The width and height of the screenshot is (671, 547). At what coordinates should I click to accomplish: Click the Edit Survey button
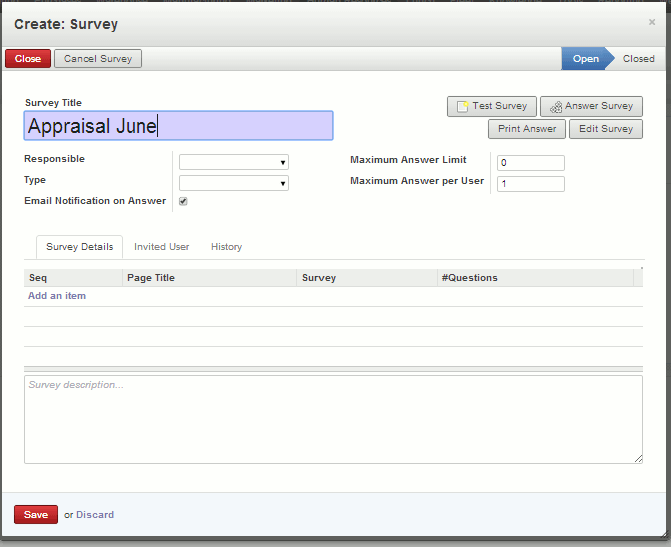[605, 129]
